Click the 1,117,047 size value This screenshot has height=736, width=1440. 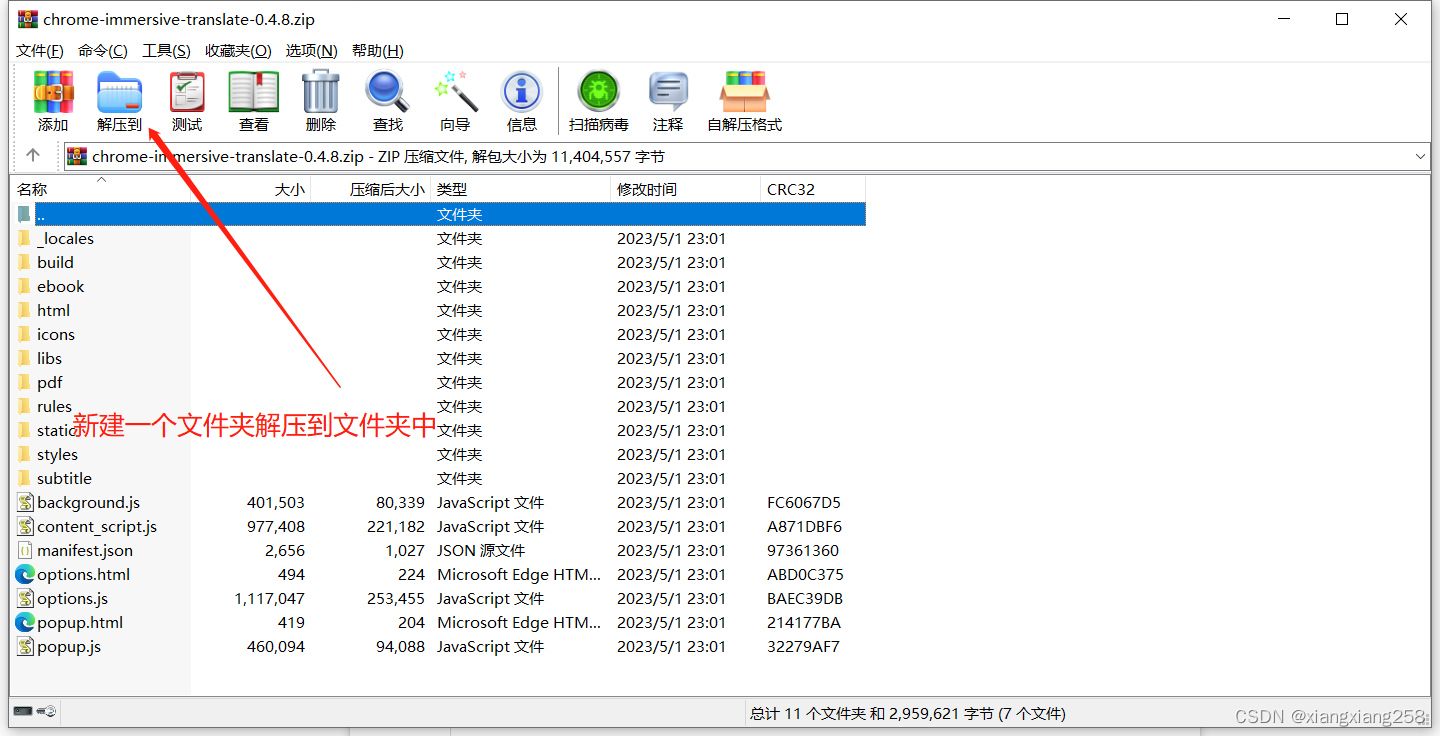270,599
